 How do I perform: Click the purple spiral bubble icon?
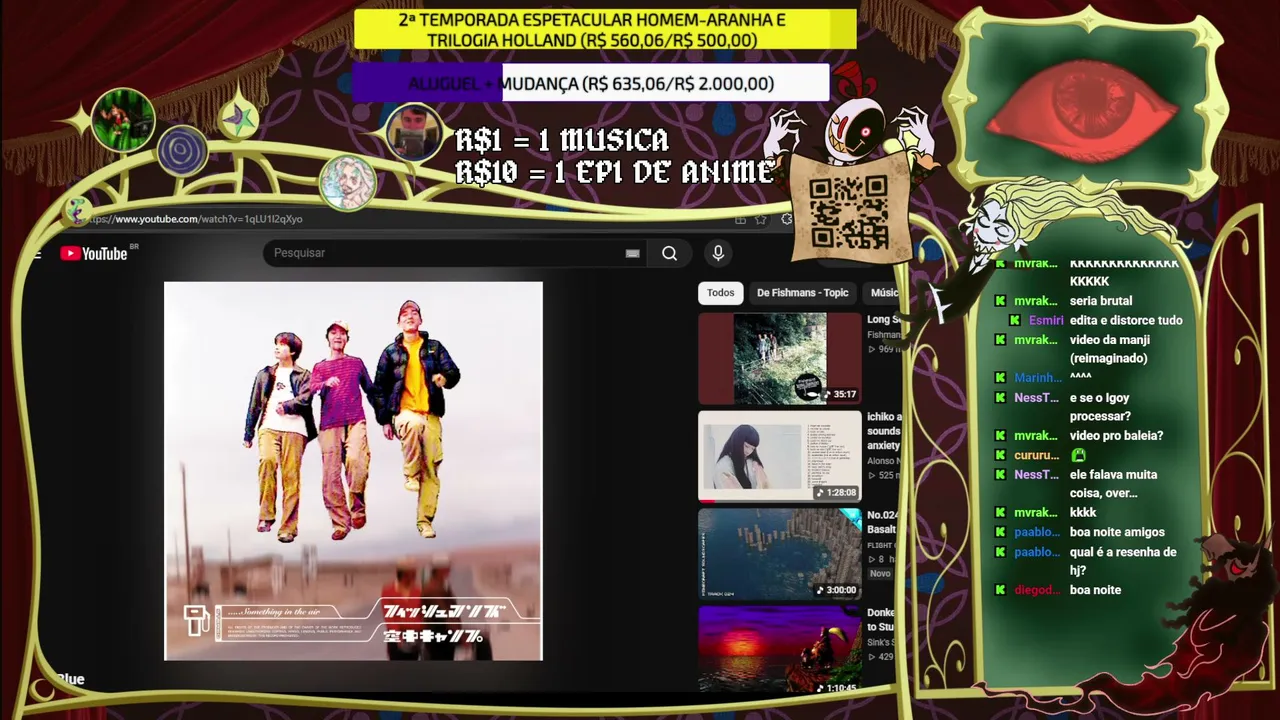coord(182,151)
